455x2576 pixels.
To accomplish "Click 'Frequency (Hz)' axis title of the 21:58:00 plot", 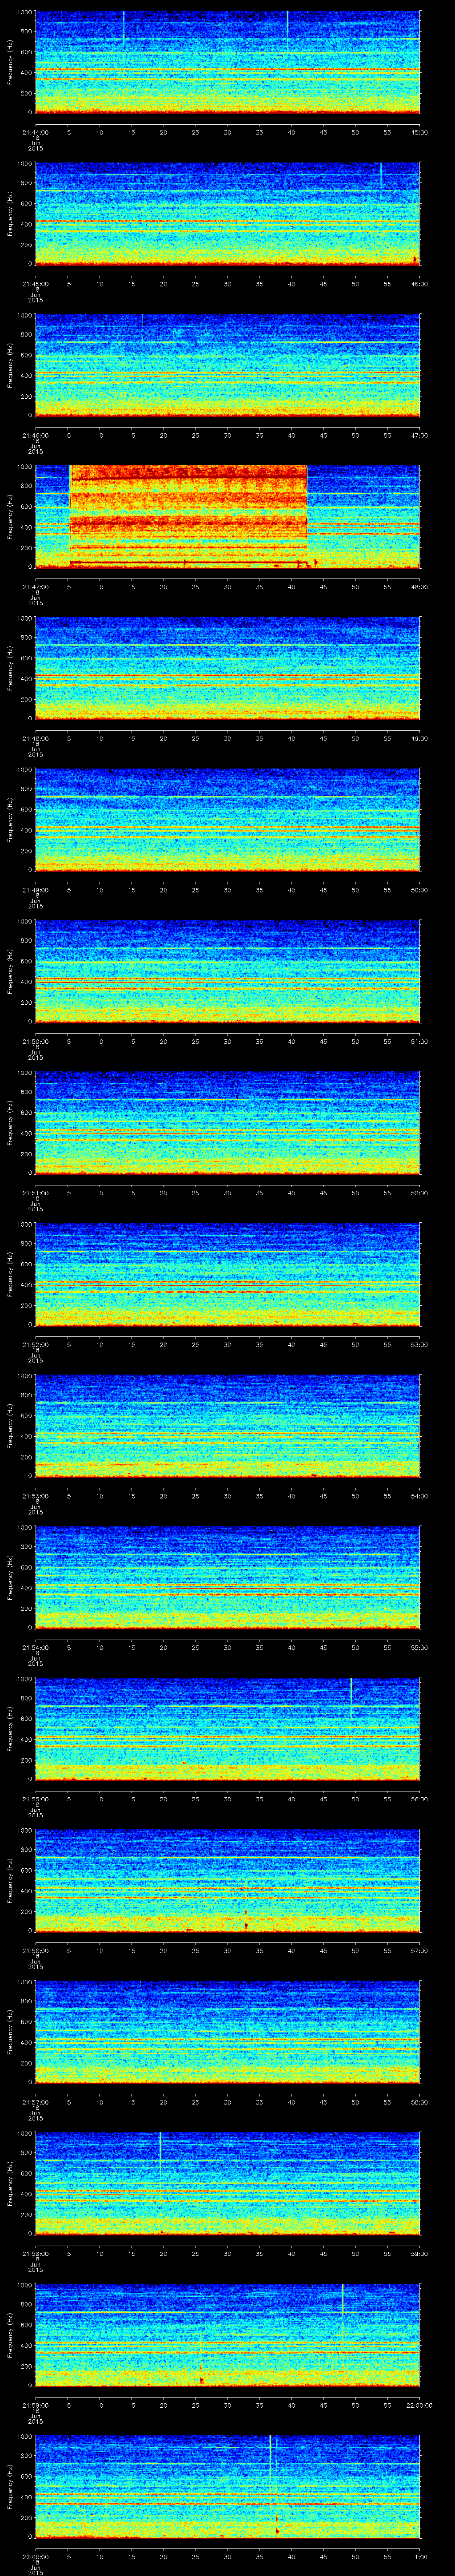I will pos(10,2183).
